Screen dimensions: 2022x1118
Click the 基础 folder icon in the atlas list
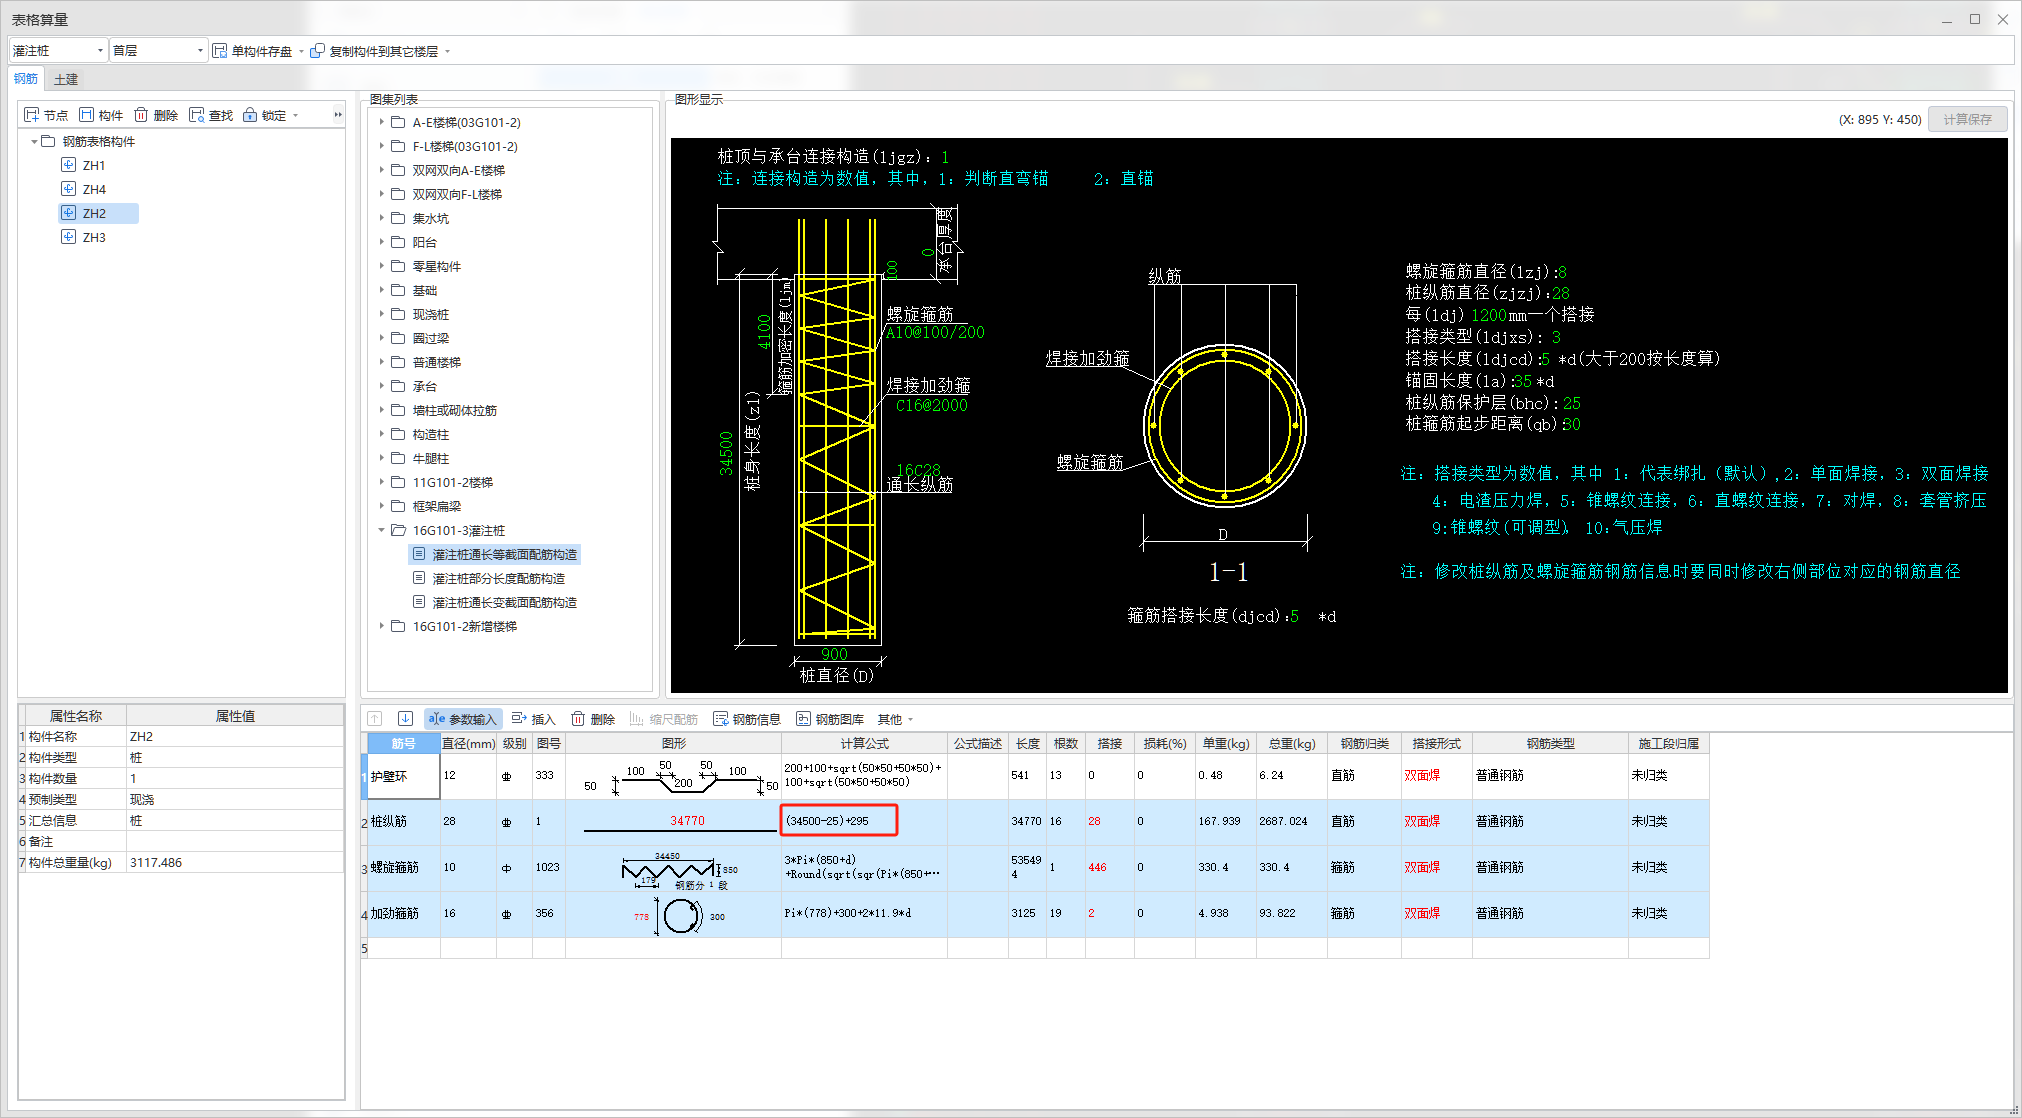[x=398, y=290]
